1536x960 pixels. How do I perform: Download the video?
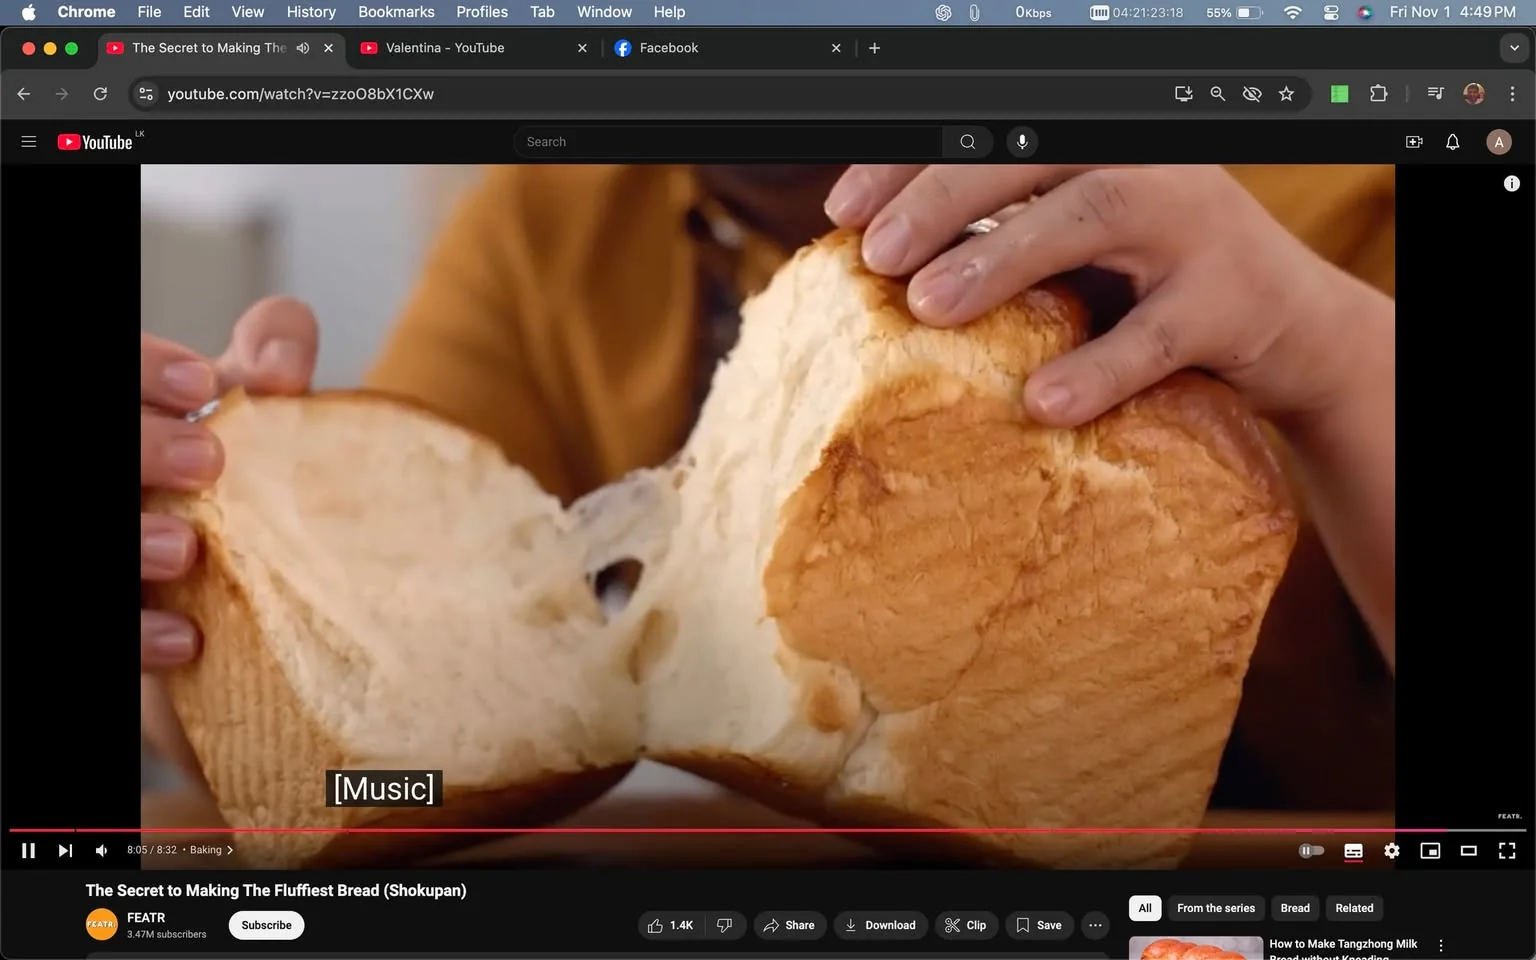click(881, 925)
